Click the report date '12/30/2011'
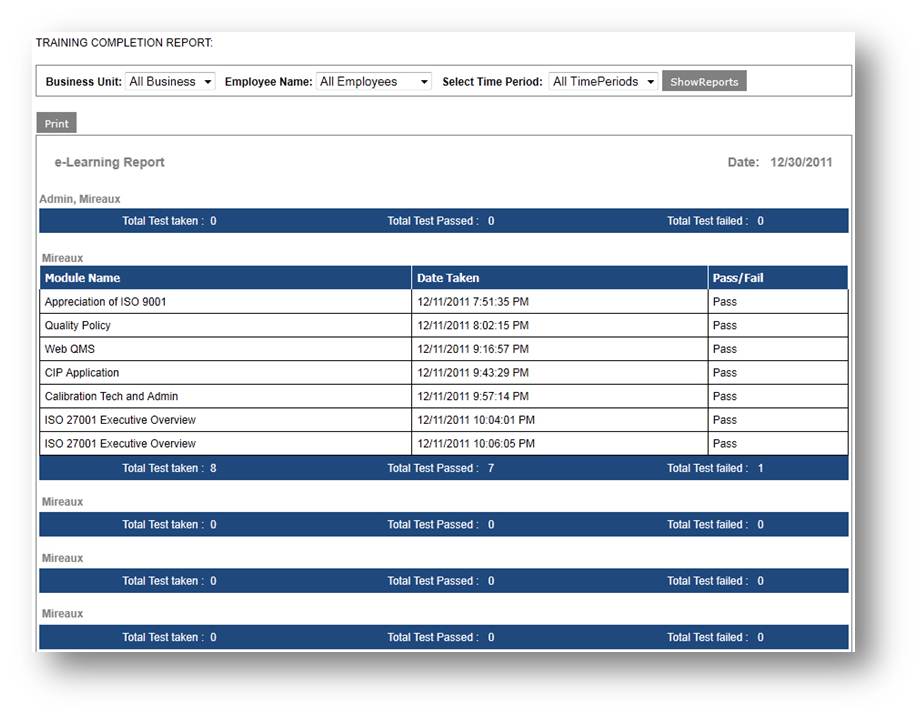The image size is (920, 717). tap(801, 163)
